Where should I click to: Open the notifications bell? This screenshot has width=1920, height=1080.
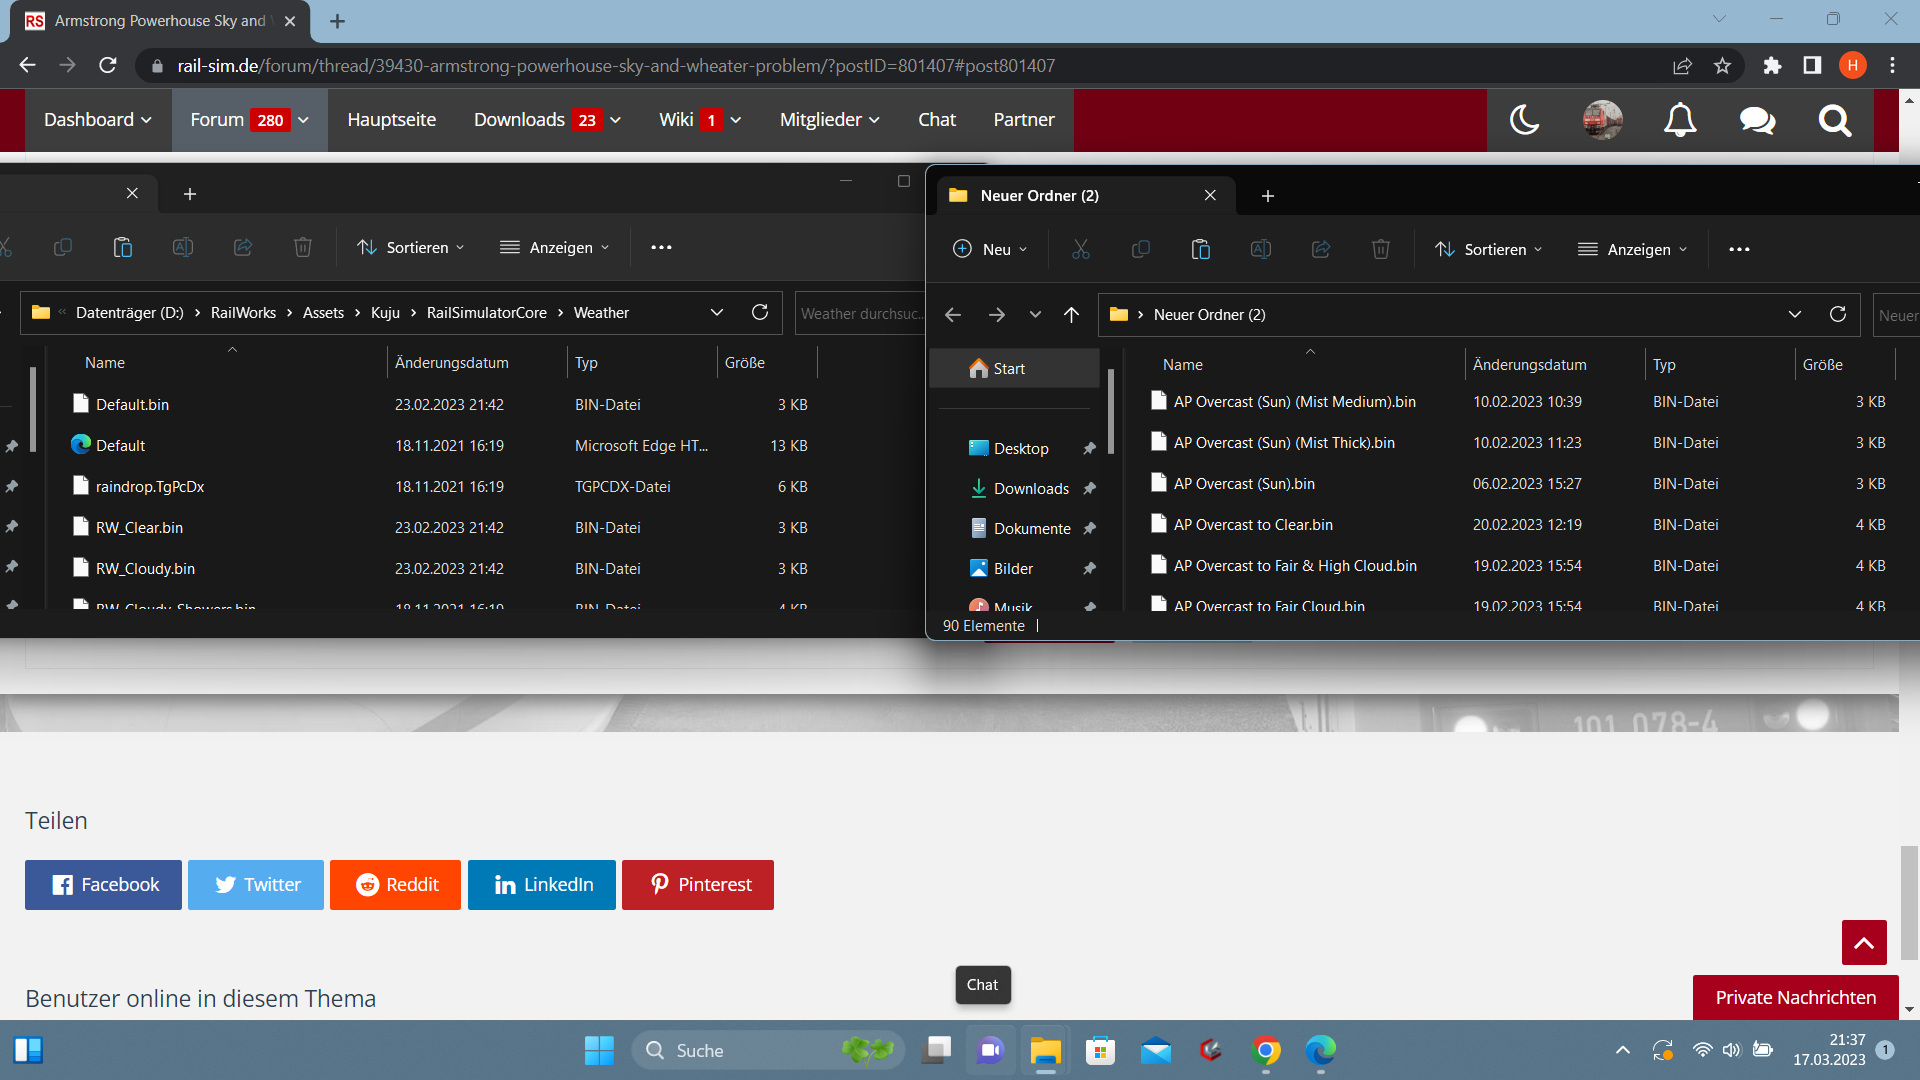pos(1680,120)
